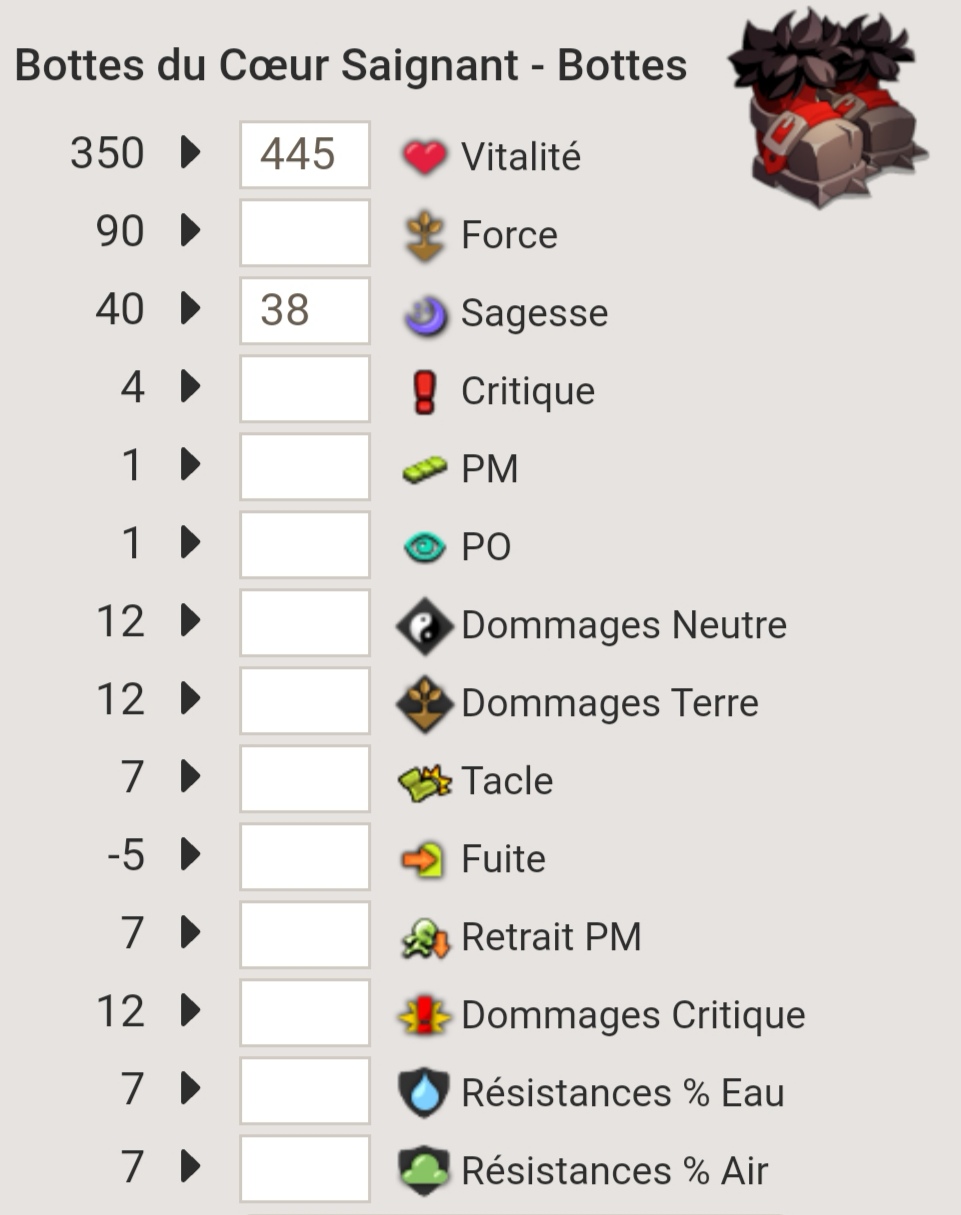Screen dimensions: 961x1215
Task: Click the red Critique exclamation icon
Action: [x=425, y=391]
